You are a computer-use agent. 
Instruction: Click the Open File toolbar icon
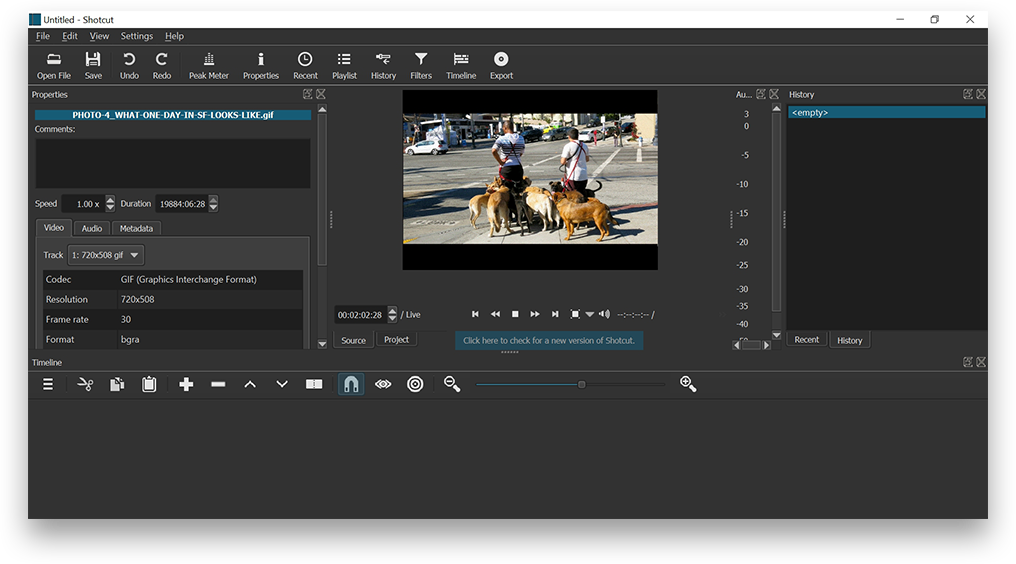tap(54, 66)
